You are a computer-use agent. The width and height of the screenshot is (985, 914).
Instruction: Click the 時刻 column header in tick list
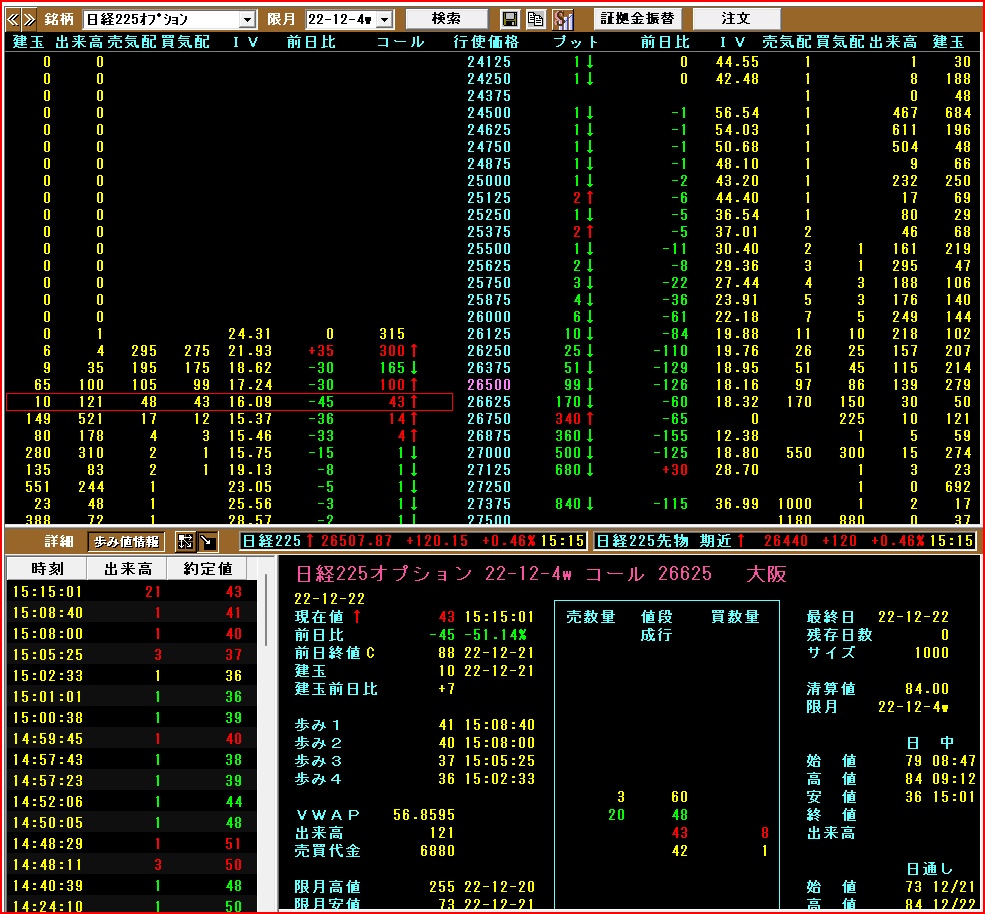point(47,569)
